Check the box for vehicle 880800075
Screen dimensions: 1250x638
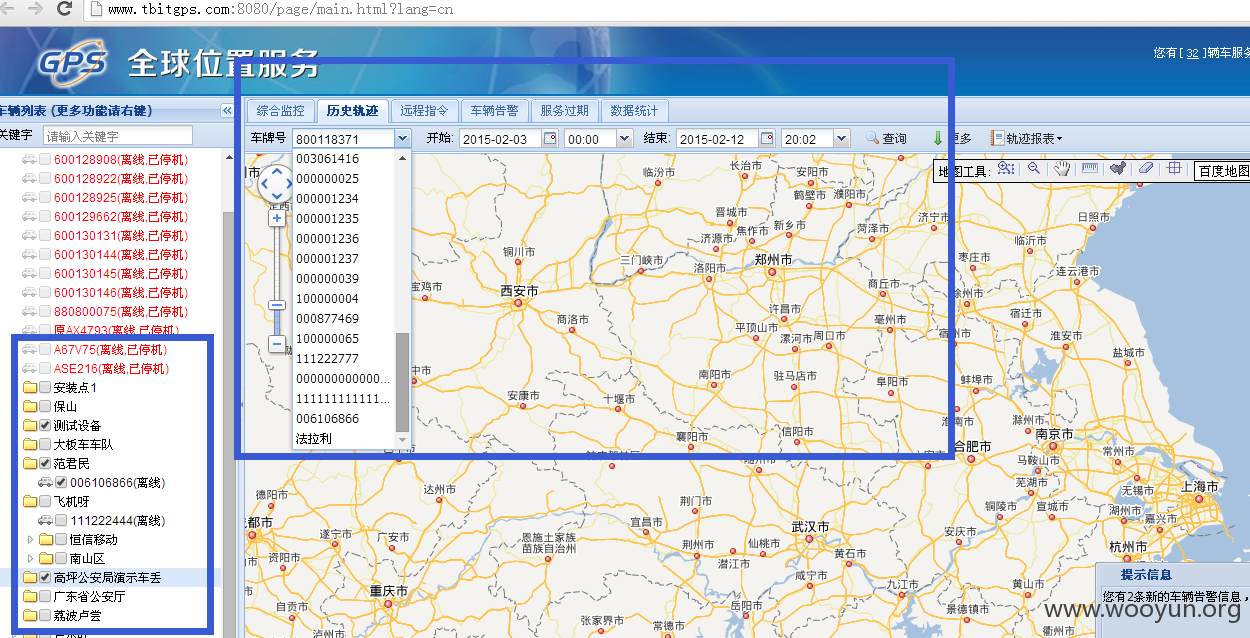tap(45, 311)
